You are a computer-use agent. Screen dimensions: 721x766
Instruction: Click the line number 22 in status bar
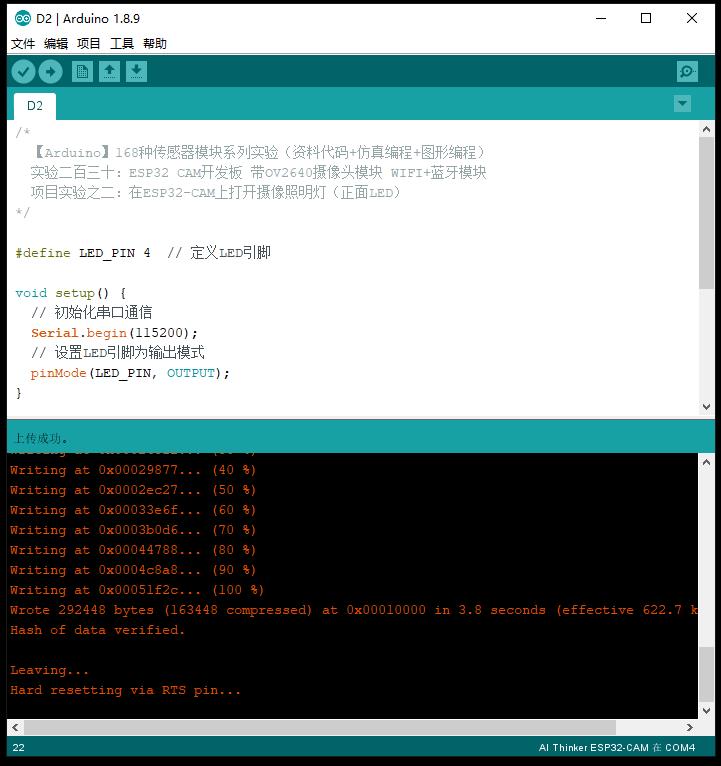pos(19,747)
